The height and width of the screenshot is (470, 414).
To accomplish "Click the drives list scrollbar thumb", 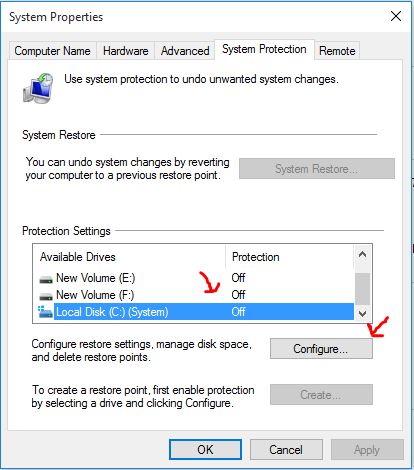I will (x=362, y=289).
